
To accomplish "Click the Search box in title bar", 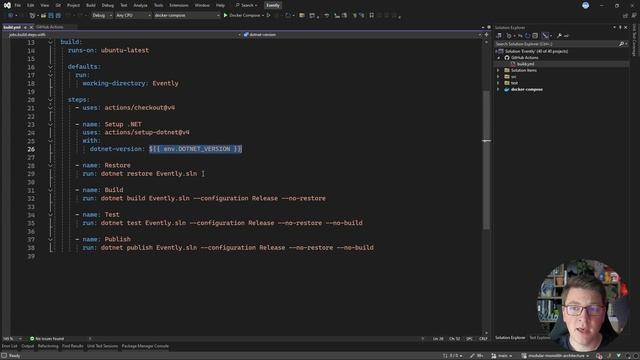I will (x=247, y=5).
